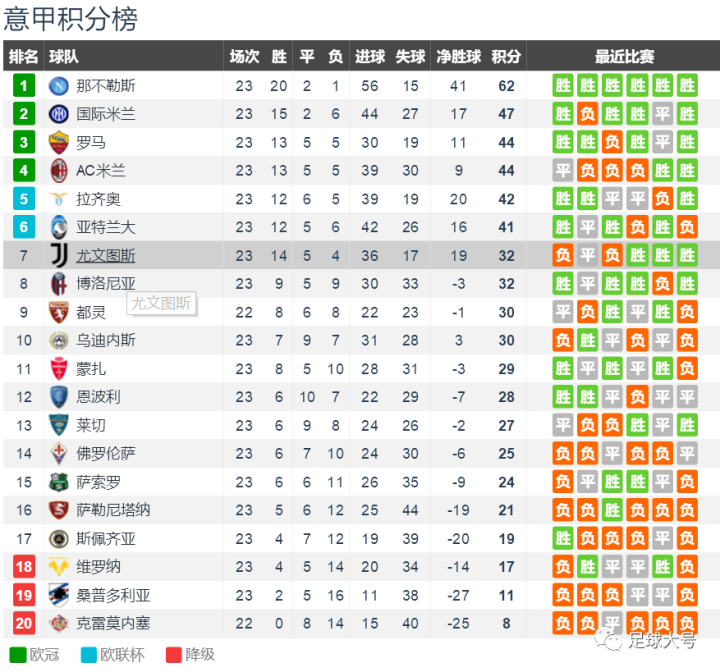Open the 克雷莫内塞 team name

point(113,623)
